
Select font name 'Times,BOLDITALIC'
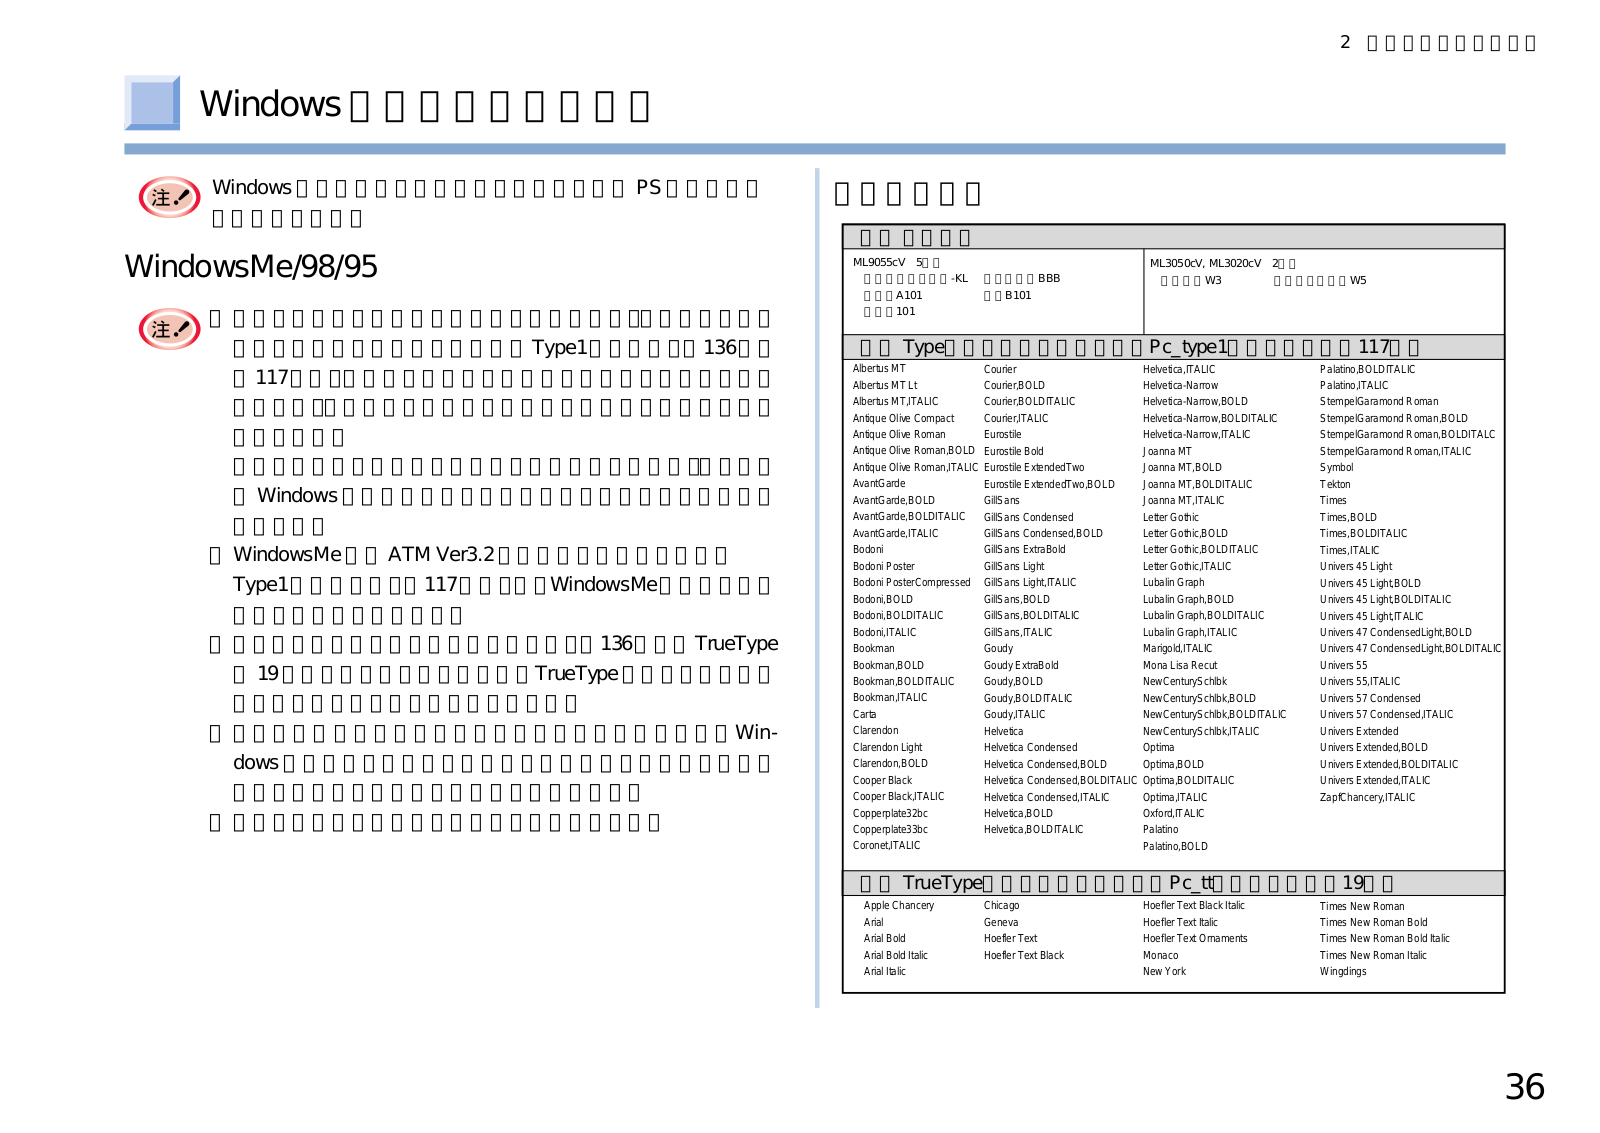[x=1364, y=534]
